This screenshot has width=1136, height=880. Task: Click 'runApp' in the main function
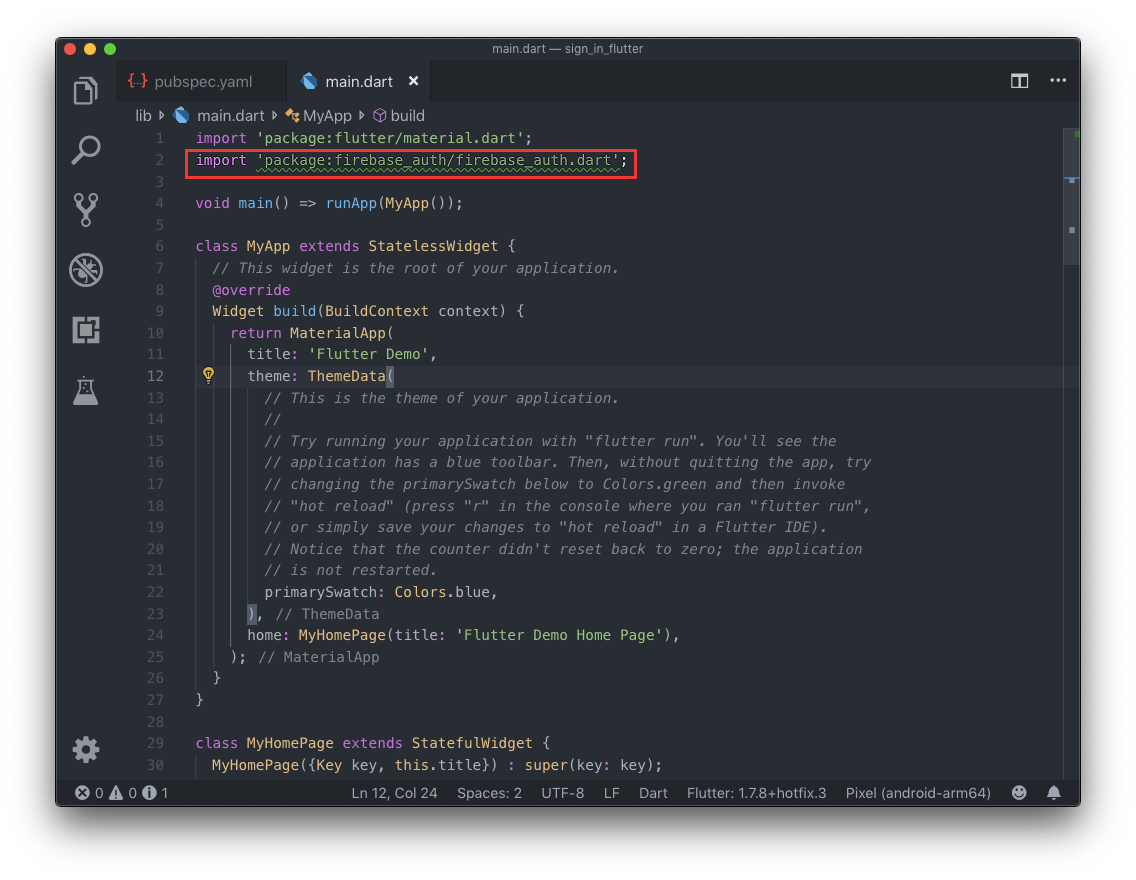pyautogui.click(x=351, y=204)
